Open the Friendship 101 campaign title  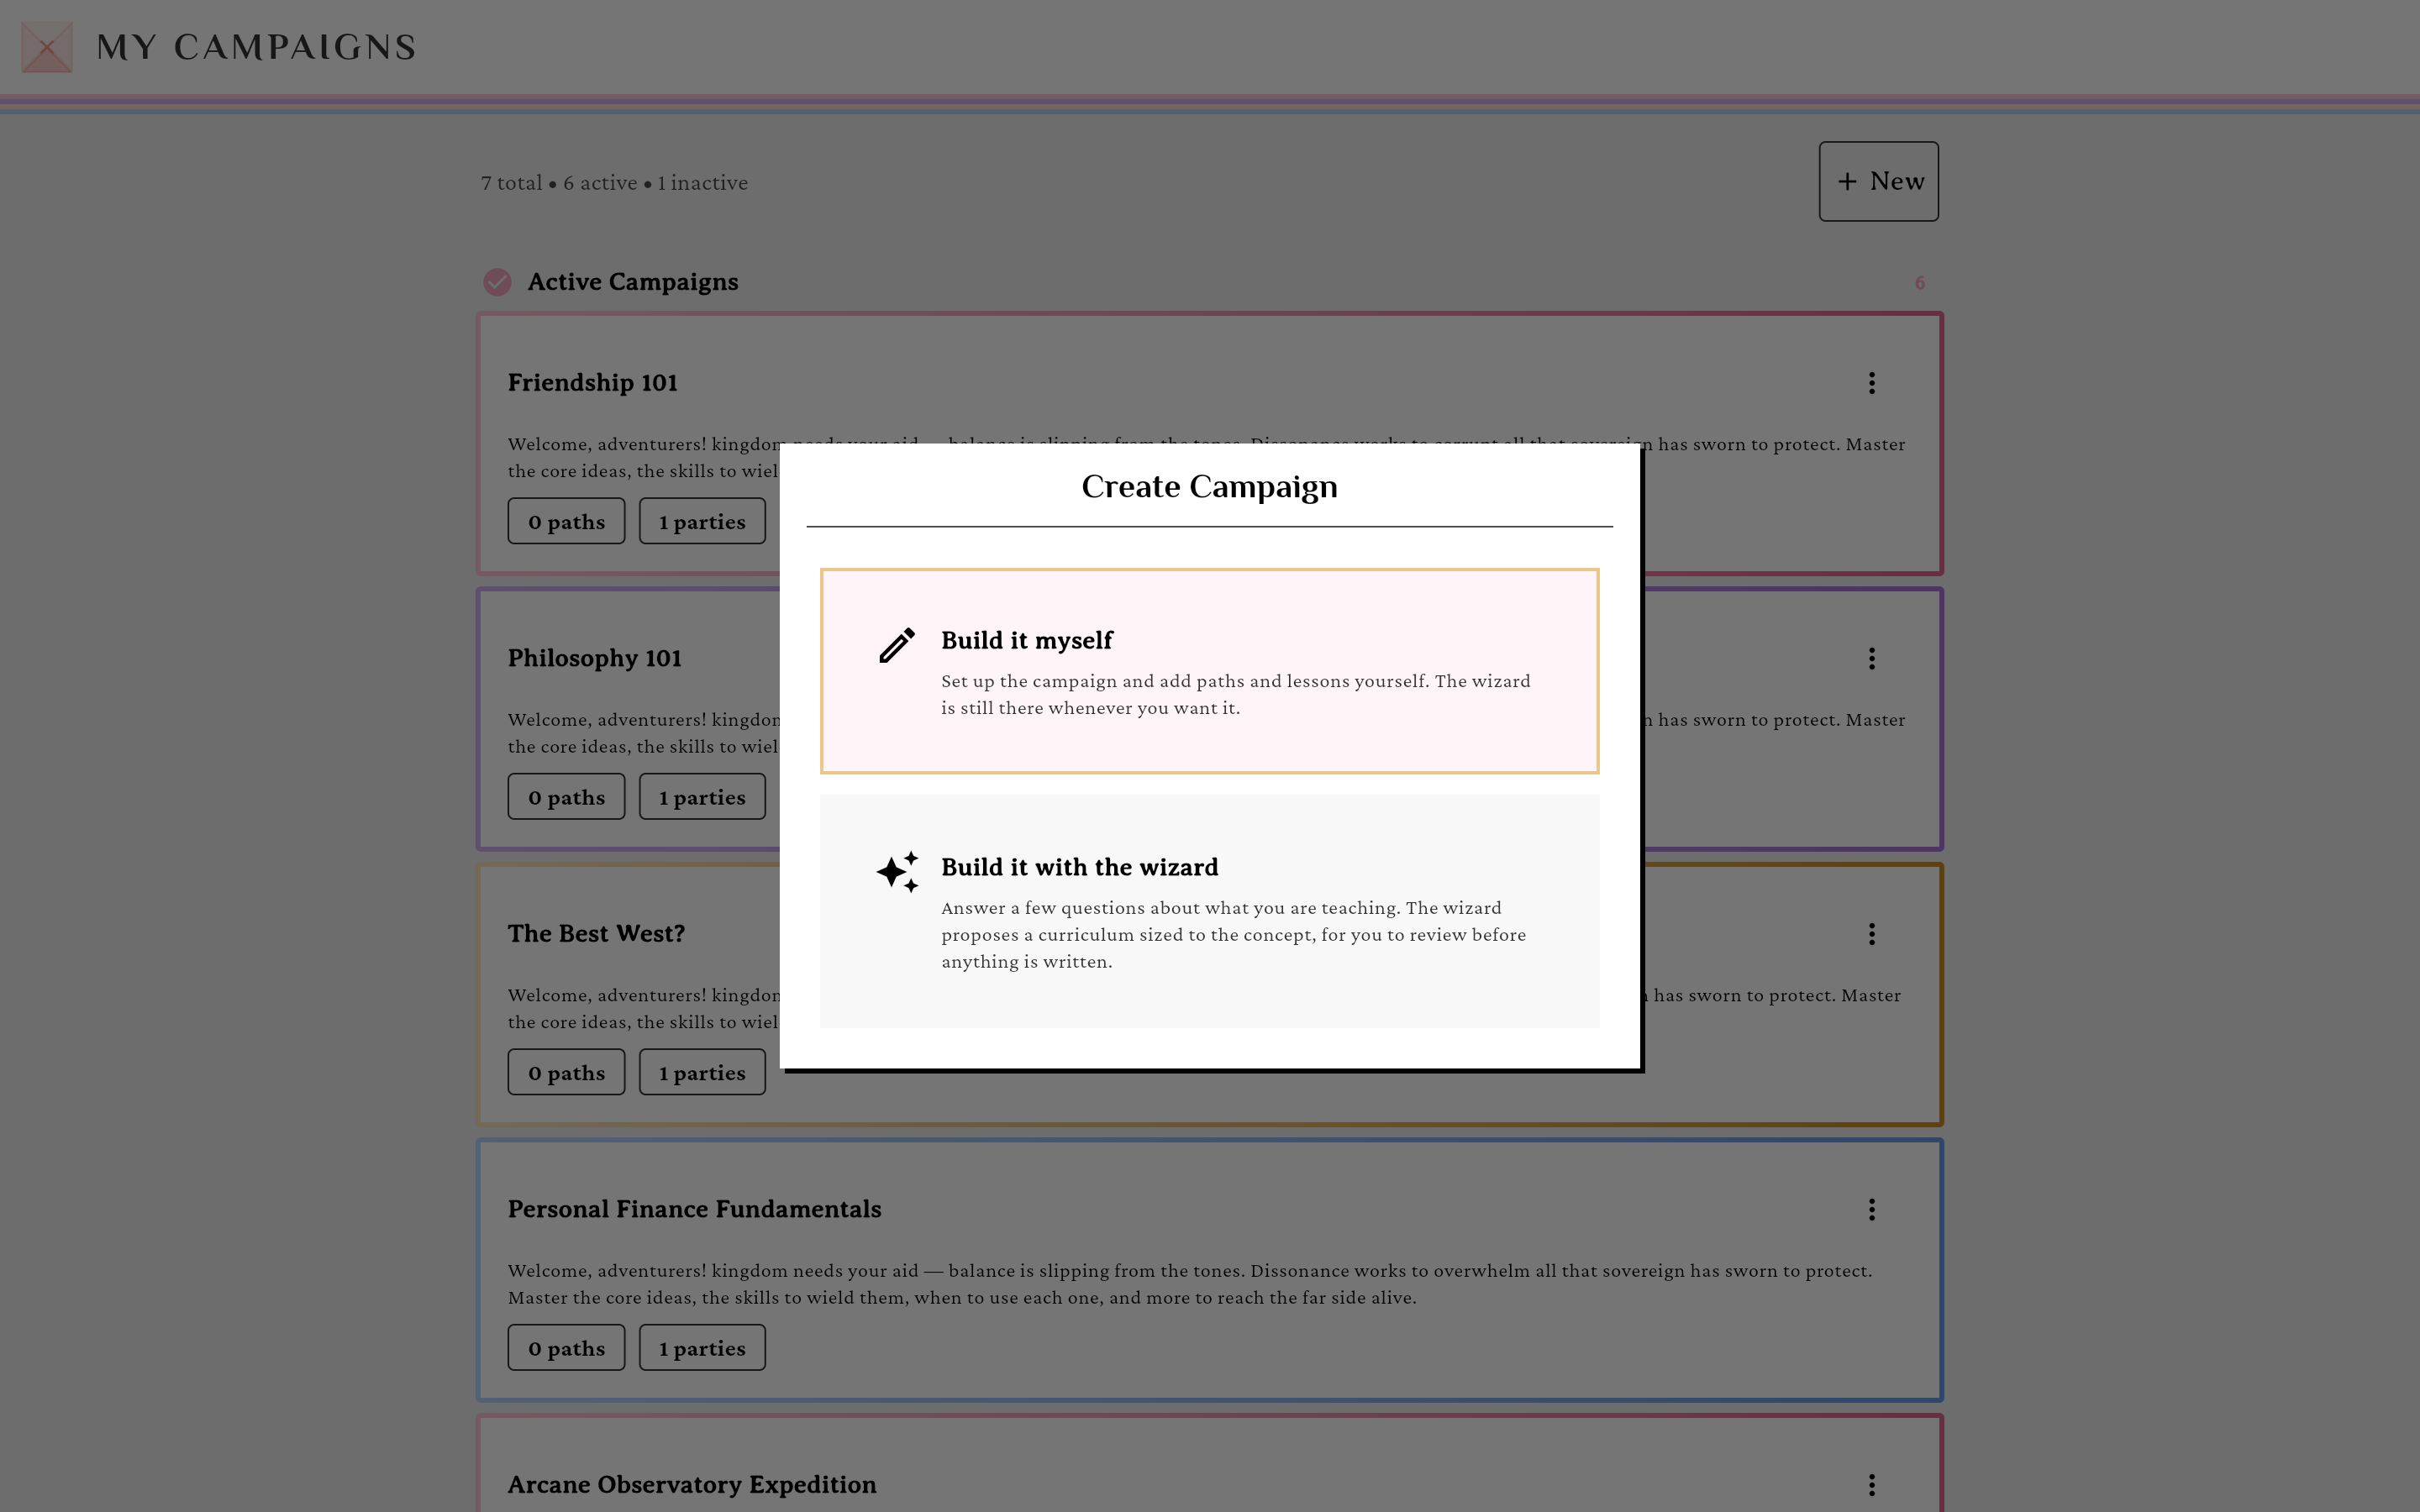[593, 383]
